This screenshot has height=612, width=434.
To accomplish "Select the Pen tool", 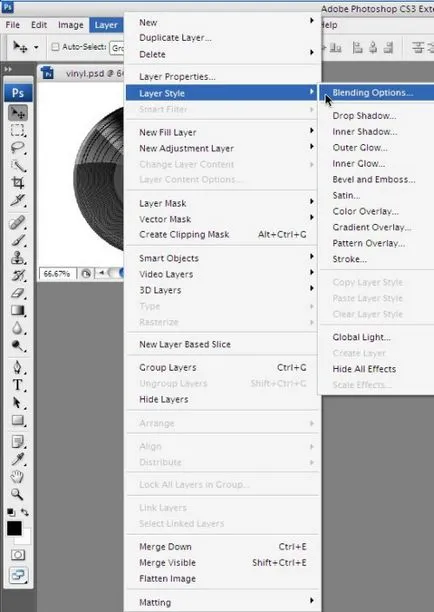I will [18, 368].
